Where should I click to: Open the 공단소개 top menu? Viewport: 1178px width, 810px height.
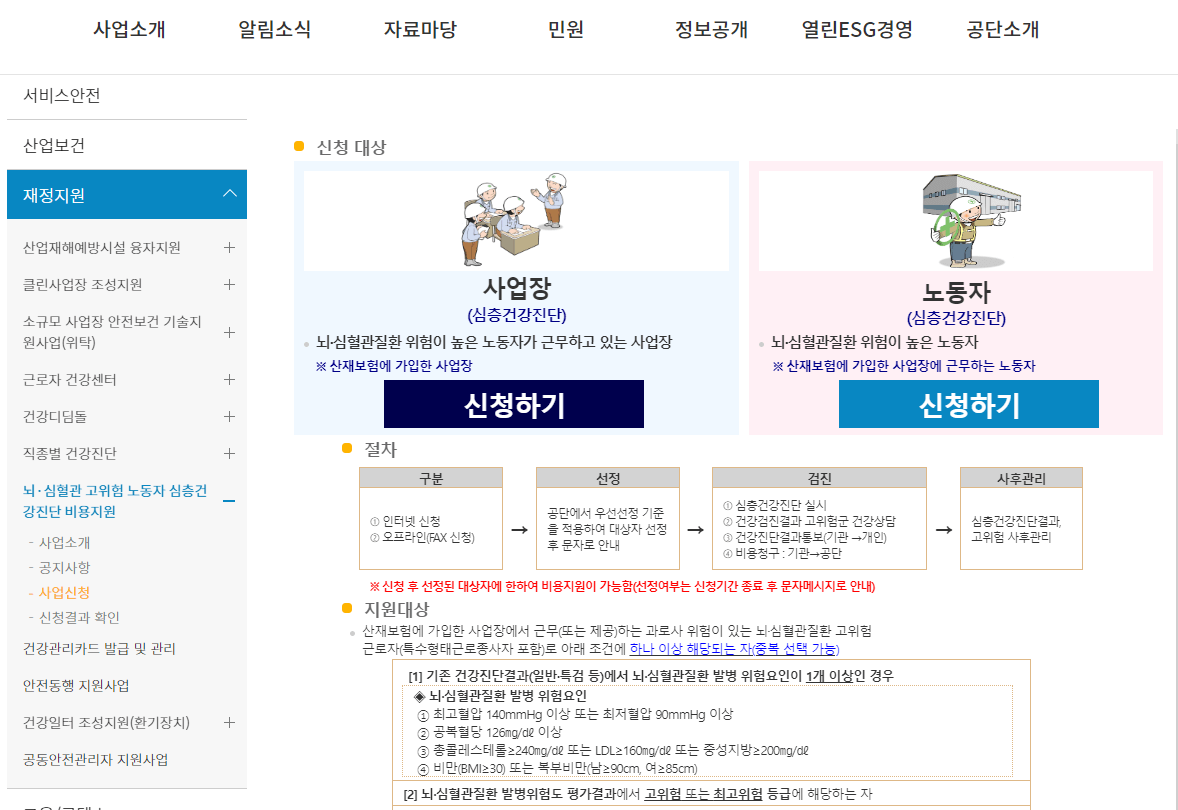(x=1002, y=30)
